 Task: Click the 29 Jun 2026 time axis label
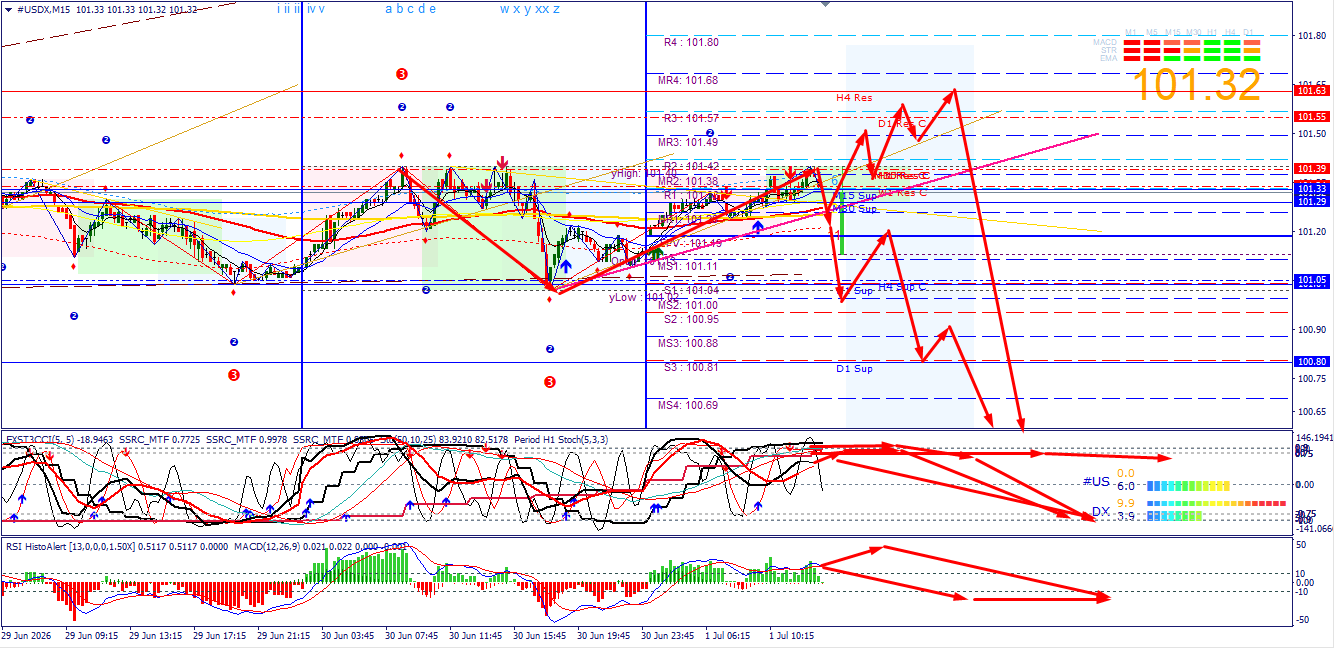tap(27, 635)
